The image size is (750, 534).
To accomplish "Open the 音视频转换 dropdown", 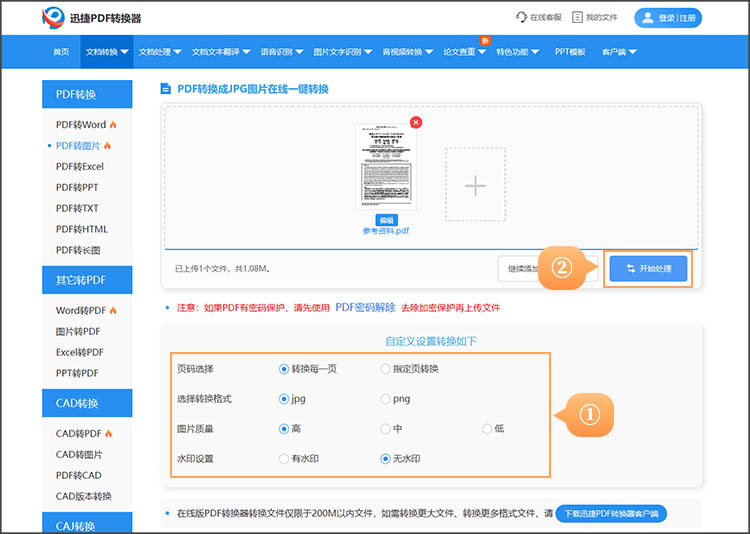I will pos(407,52).
